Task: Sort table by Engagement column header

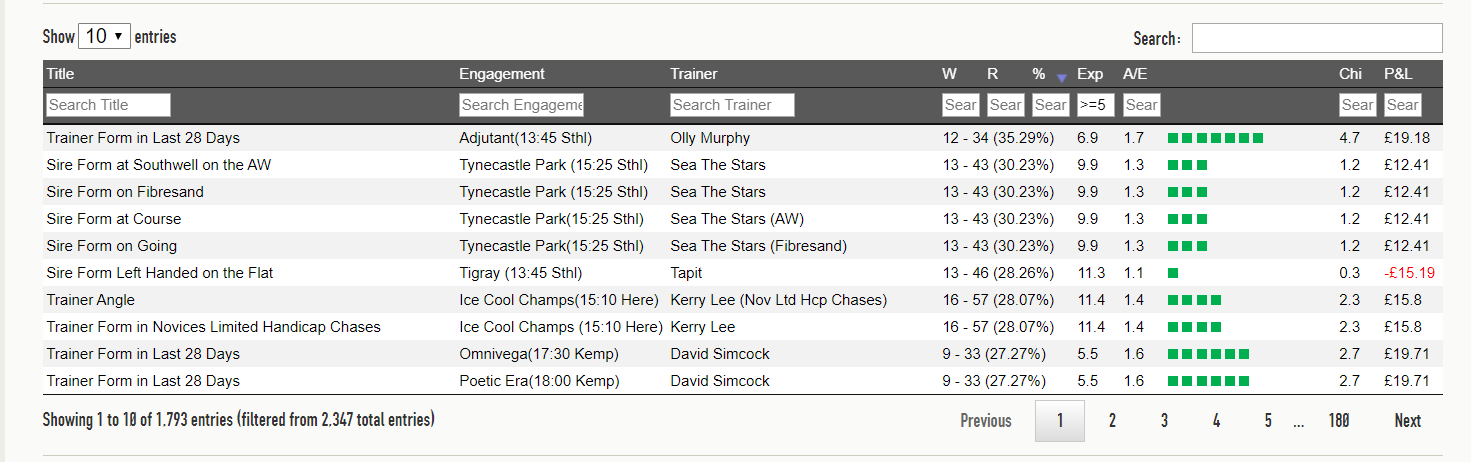Action: click(x=502, y=74)
